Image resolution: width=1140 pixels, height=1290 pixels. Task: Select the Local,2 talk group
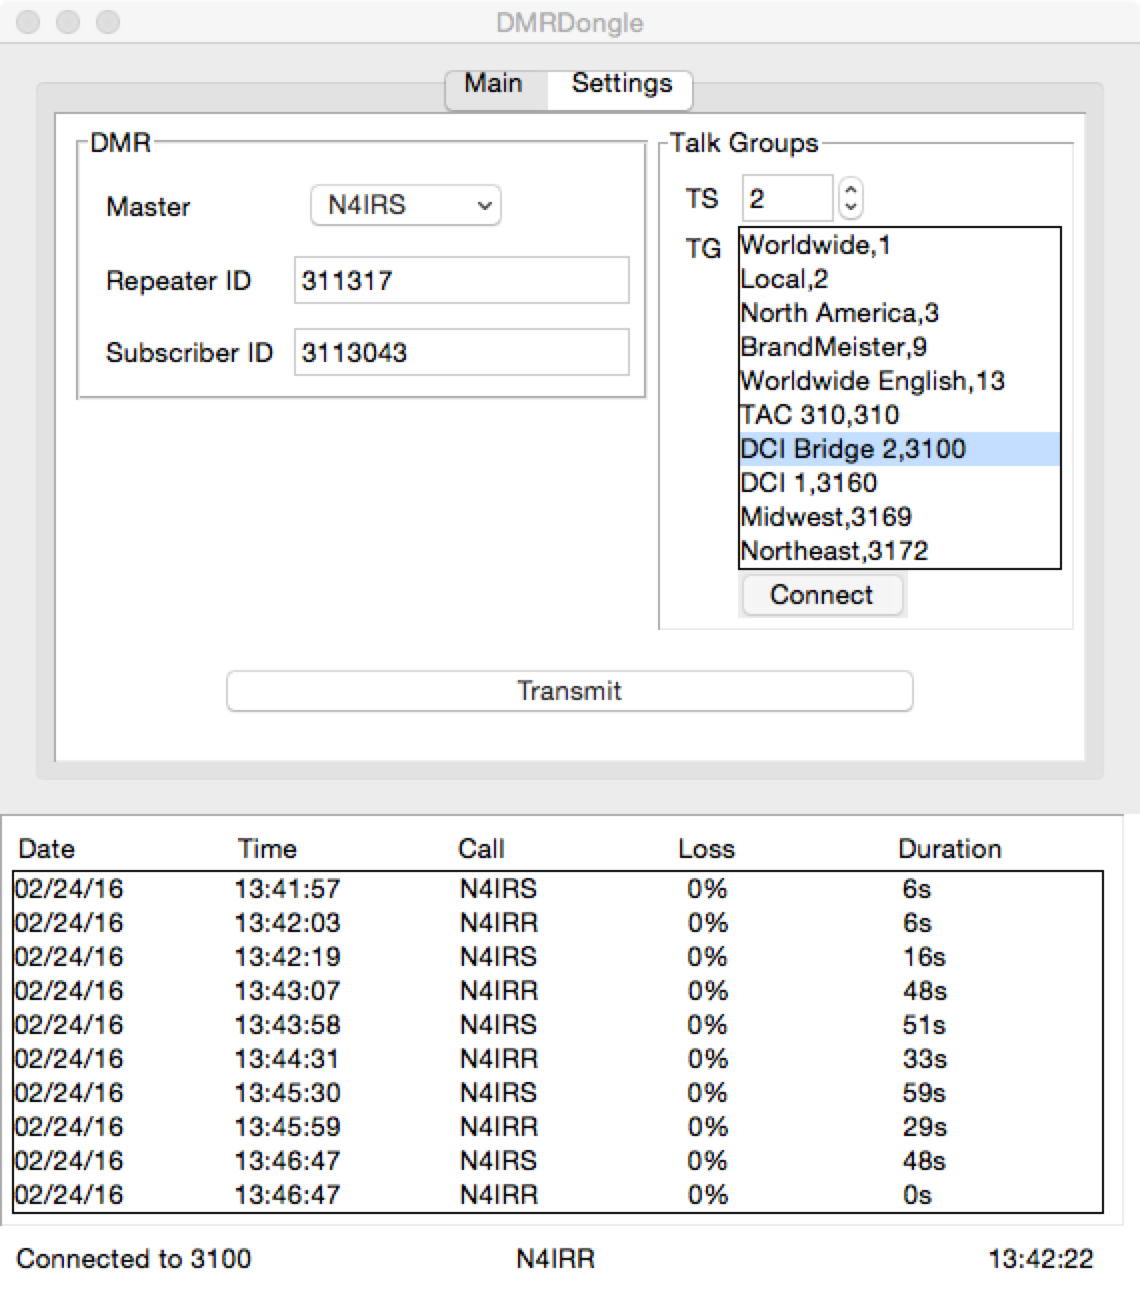click(899, 279)
